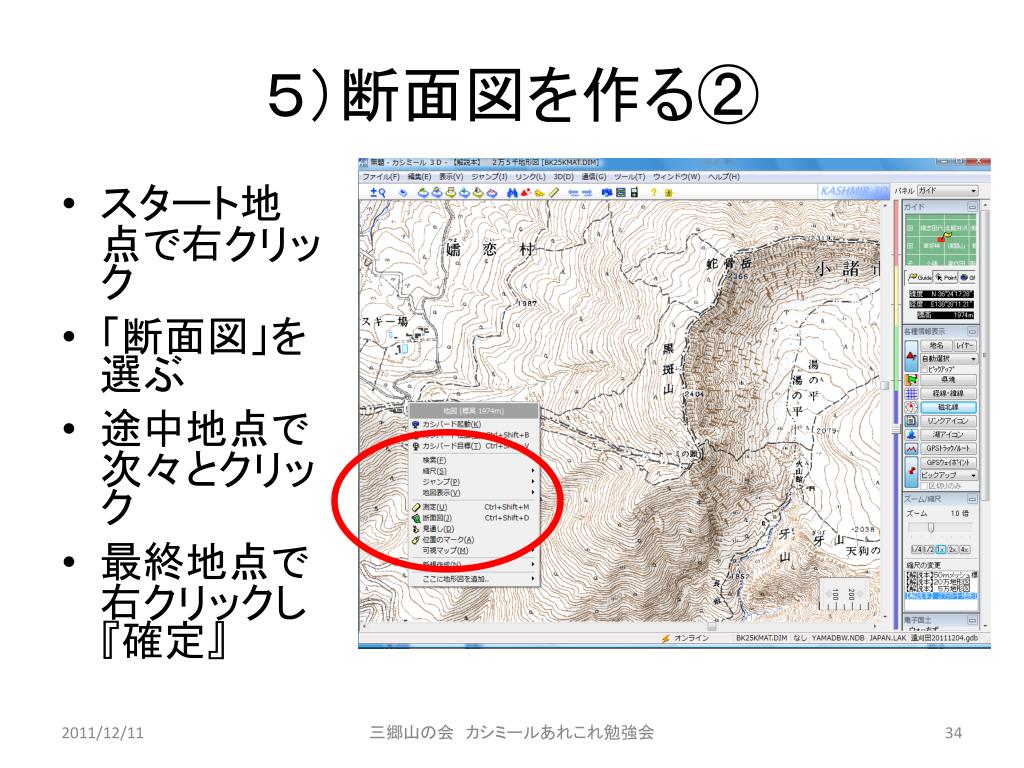Screen dimensions: 1024x768
Task: Click the yellow cheese-shaped toolbar icon
Action: 539,193
